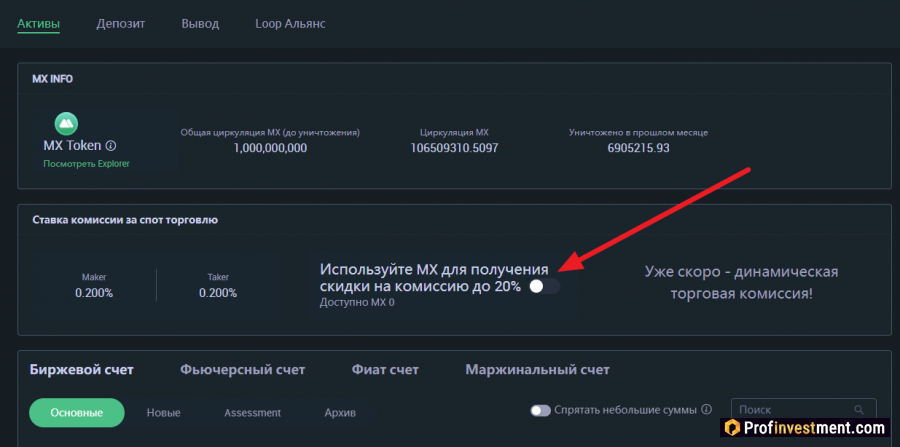
Task: Open the Активы tab
Action: pos(38,24)
